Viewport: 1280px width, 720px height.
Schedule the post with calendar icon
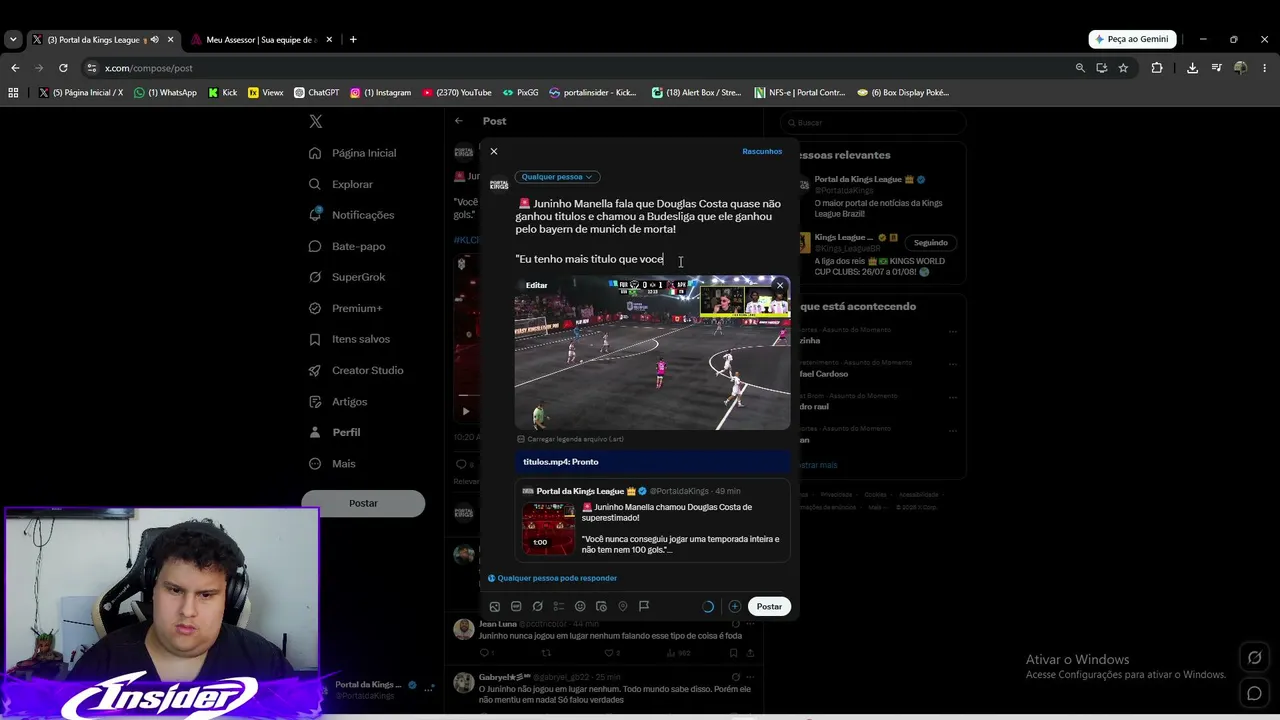pos(601,606)
